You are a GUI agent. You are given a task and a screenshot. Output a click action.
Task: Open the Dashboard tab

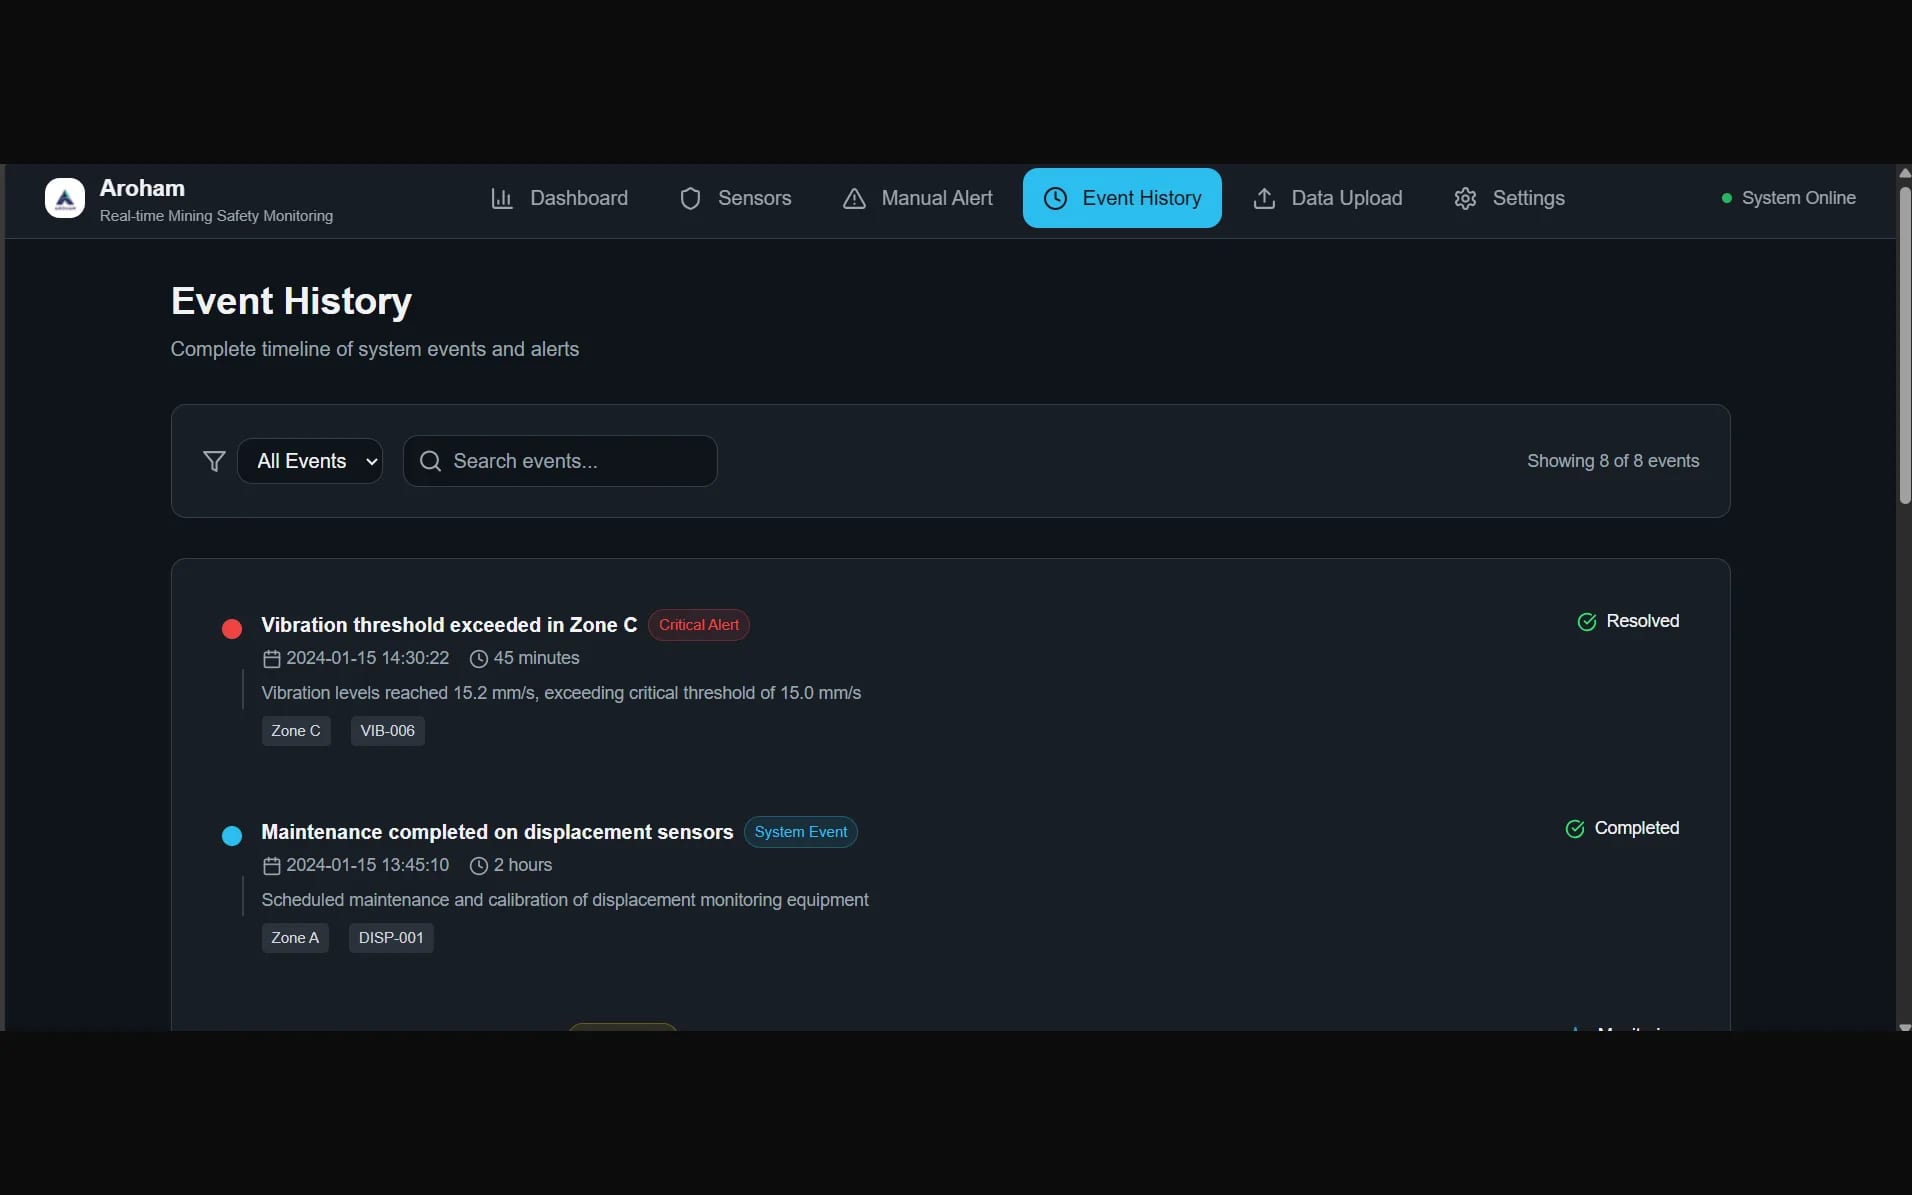pos(559,198)
